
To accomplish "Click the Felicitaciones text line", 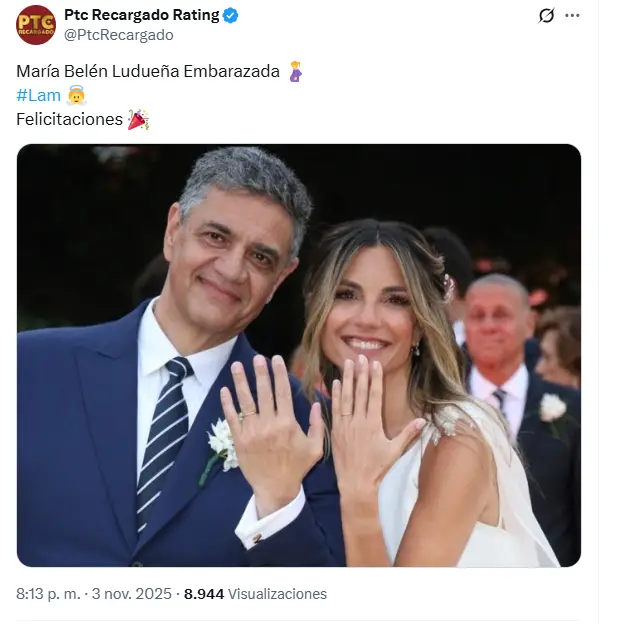I will click(x=69, y=120).
